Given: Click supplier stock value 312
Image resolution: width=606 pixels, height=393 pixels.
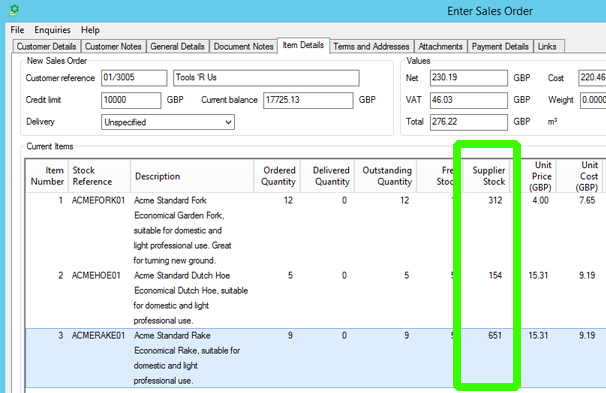Looking at the screenshot, I should coord(495,201).
